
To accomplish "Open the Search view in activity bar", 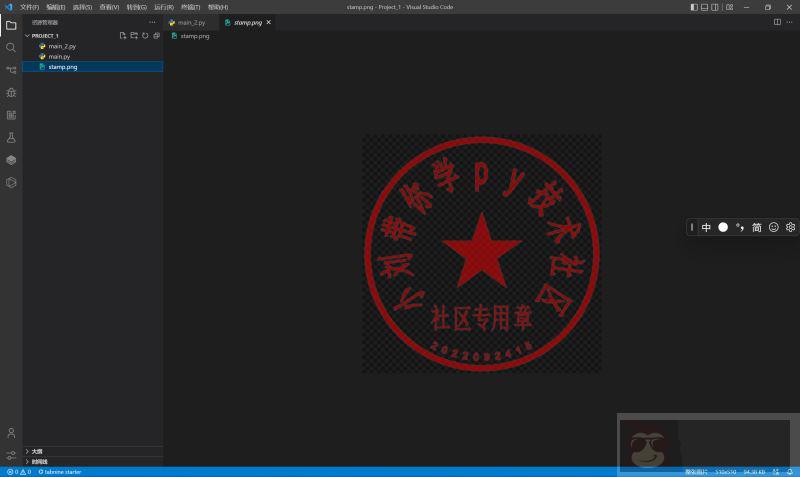I will (x=11, y=47).
